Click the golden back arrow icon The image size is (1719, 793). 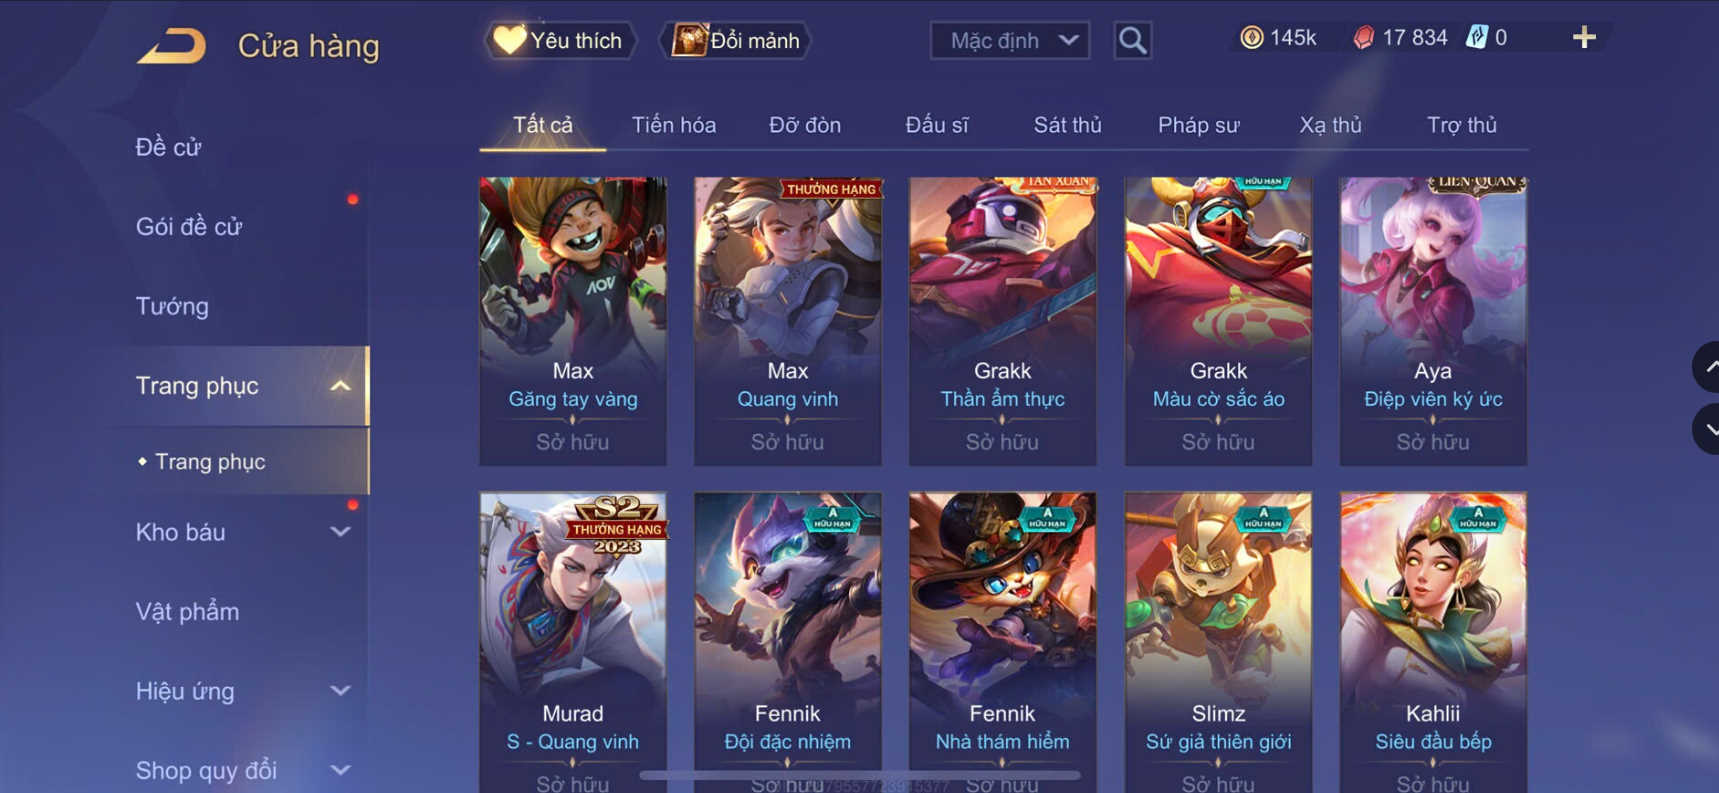click(172, 46)
